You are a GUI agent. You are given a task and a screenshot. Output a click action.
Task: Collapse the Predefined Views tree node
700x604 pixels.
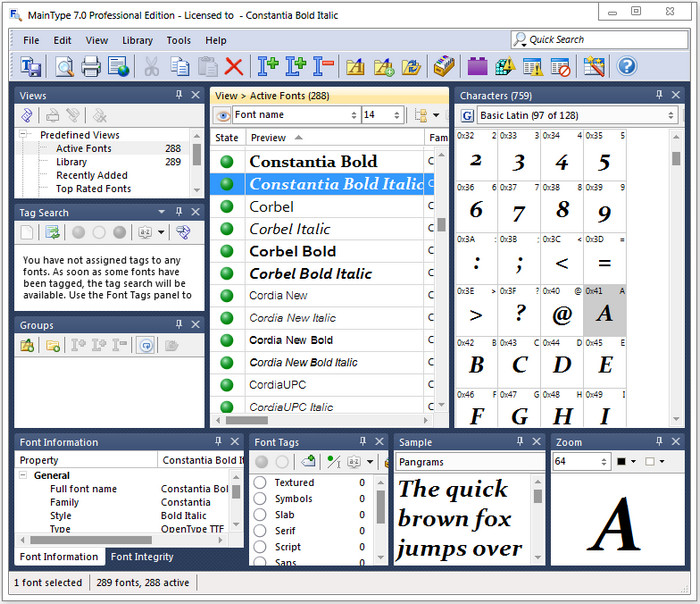point(23,134)
